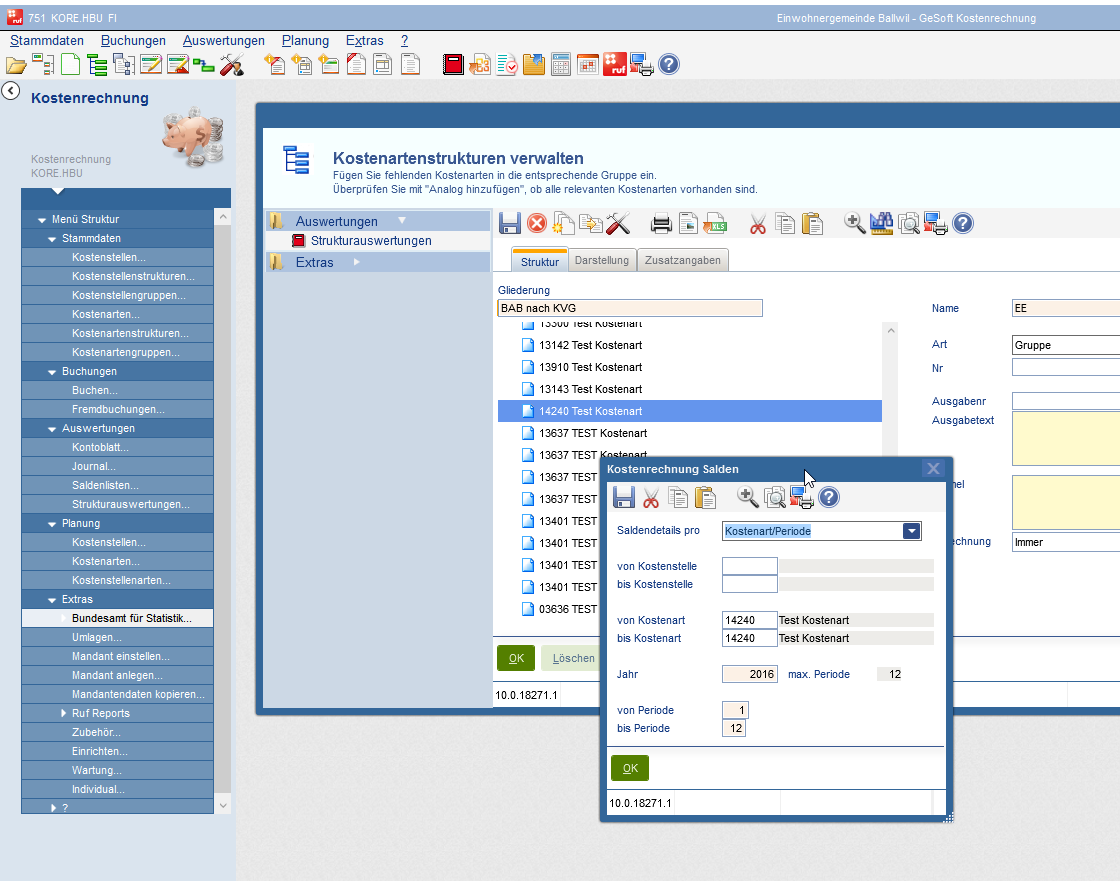1120x881 pixels.
Task: Click the binoculars search icon in structure toolbar
Action: (881, 224)
